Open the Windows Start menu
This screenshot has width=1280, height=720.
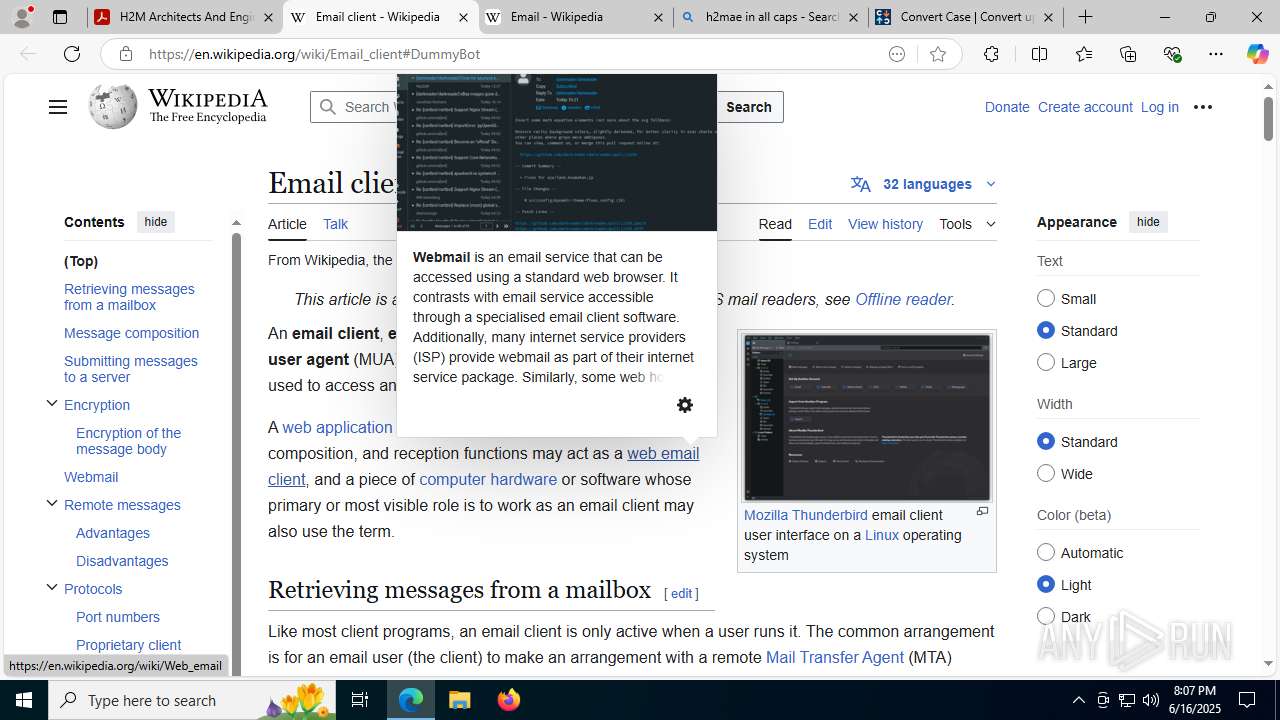[24, 700]
